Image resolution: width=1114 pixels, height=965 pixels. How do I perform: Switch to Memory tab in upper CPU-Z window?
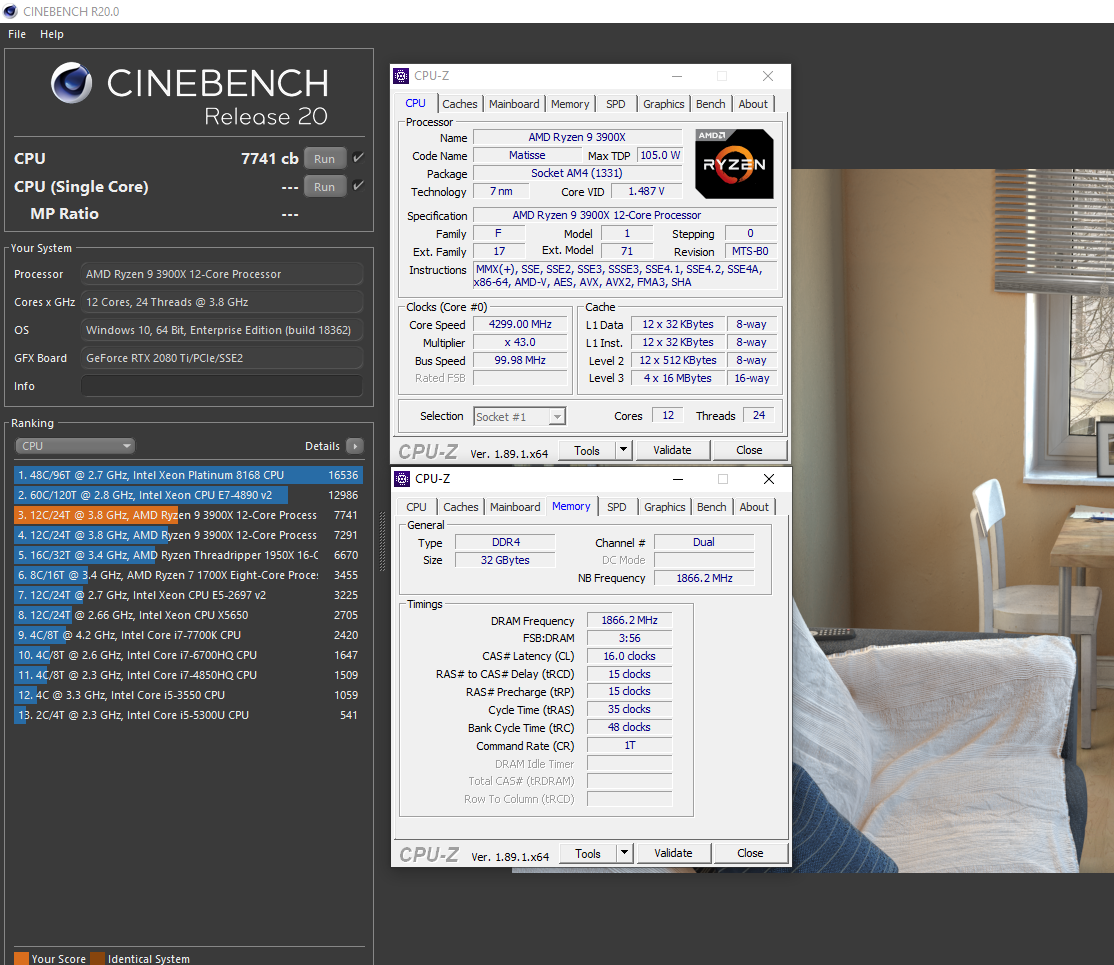[570, 104]
